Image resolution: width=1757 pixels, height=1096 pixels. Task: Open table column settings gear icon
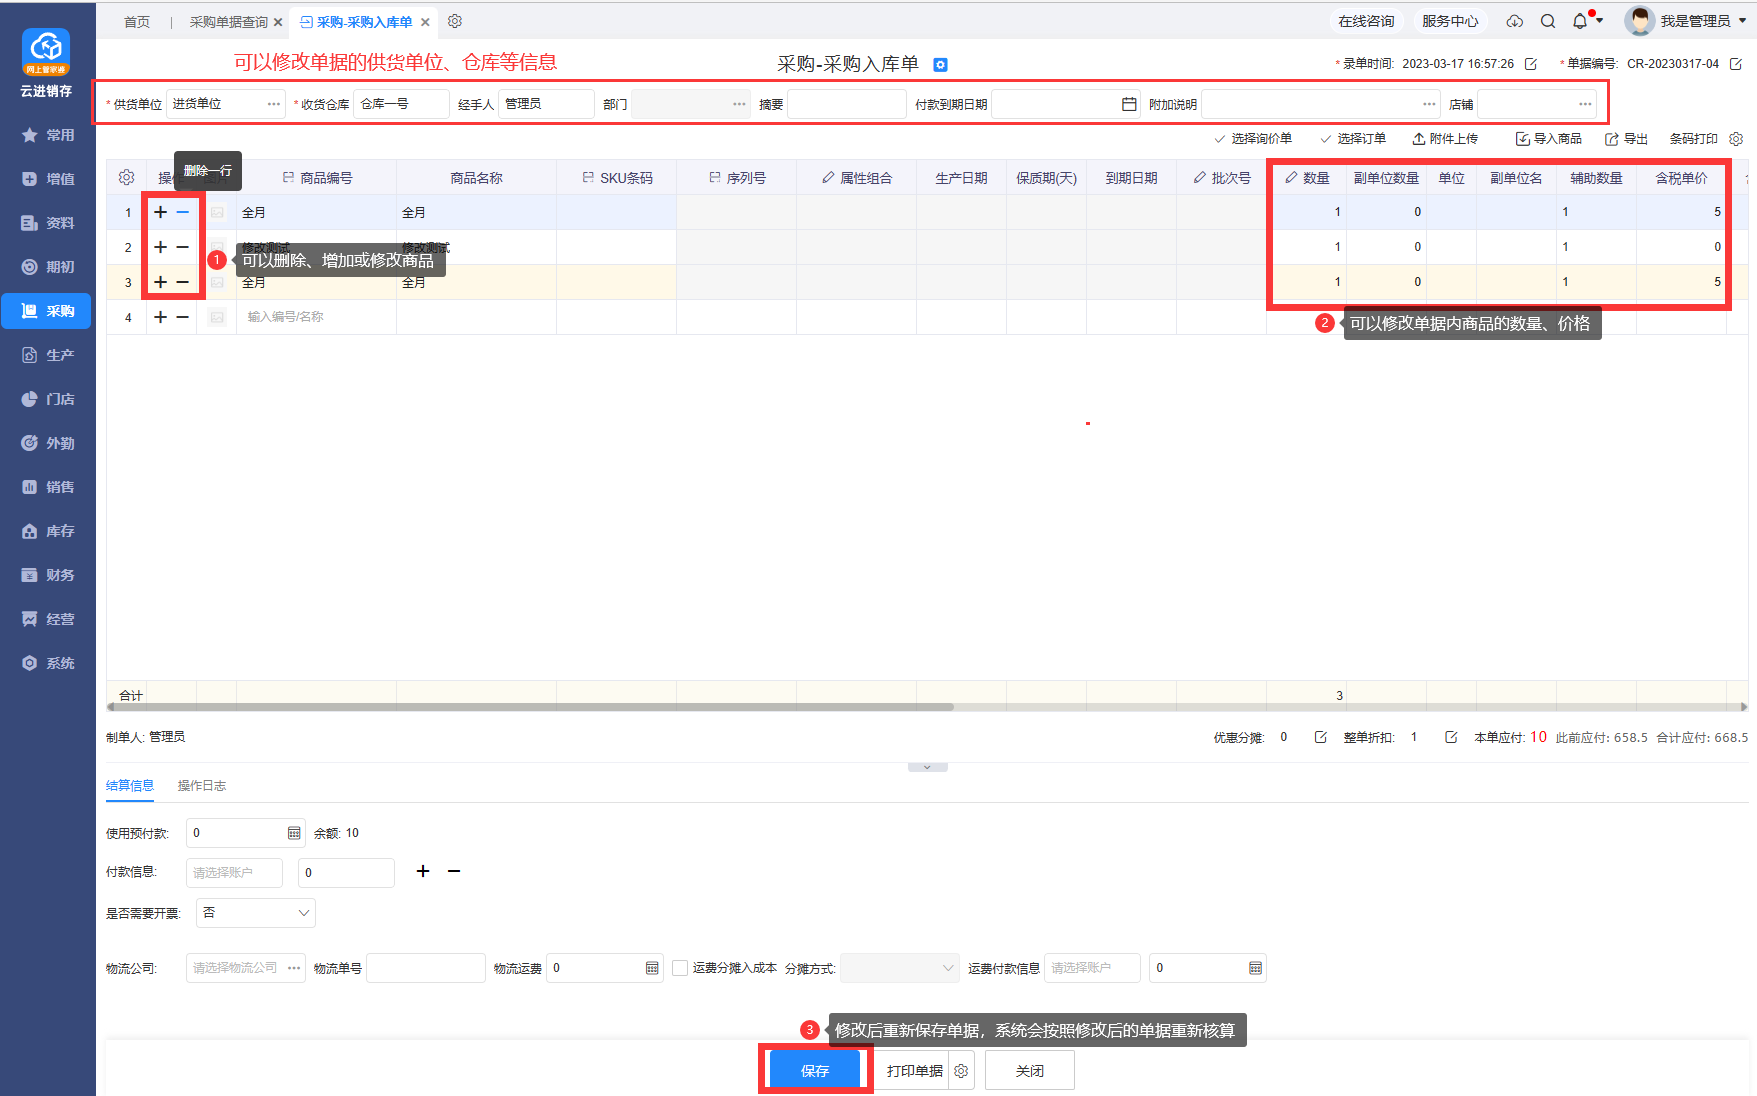(126, 177)
